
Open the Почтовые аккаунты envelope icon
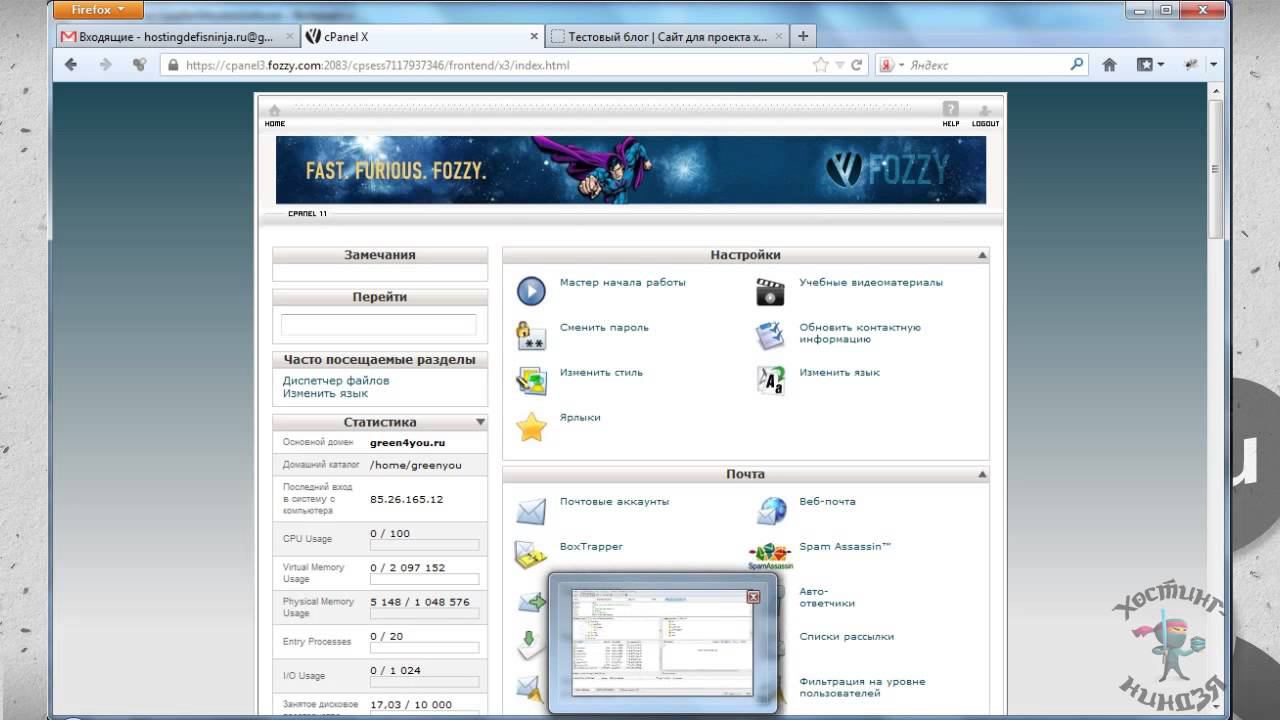point(531,511)
